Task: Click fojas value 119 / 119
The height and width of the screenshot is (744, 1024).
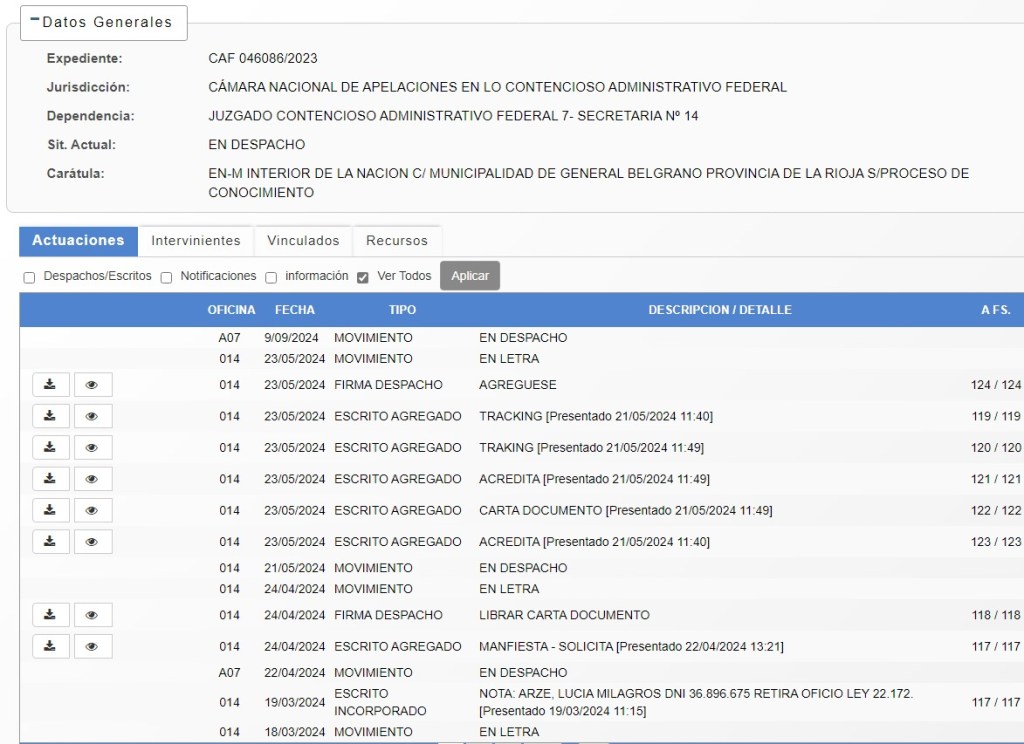Action: click(995, 416)
